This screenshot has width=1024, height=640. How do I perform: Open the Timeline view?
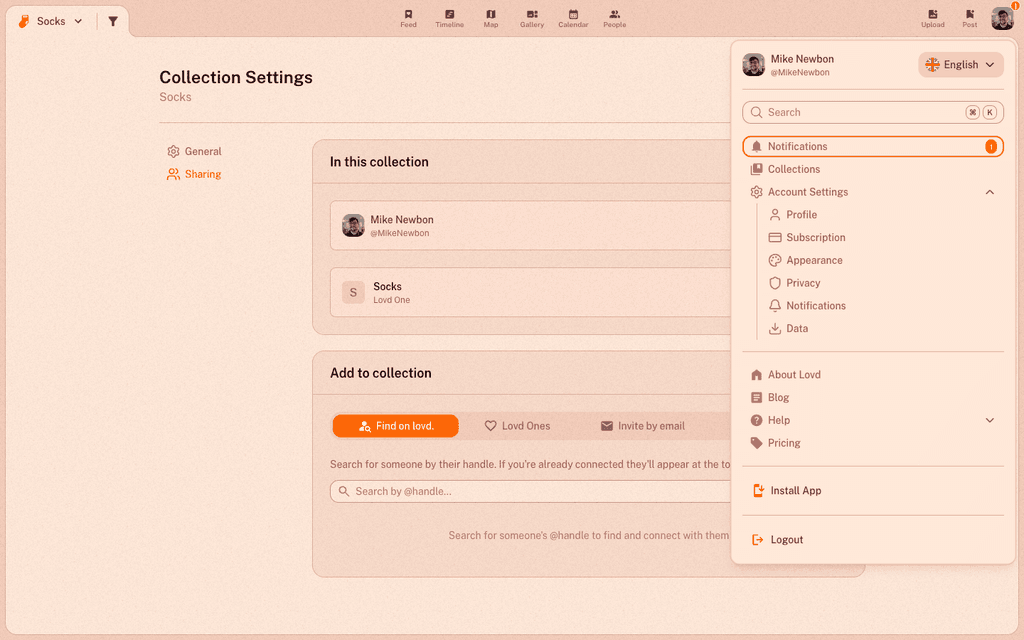449,19
